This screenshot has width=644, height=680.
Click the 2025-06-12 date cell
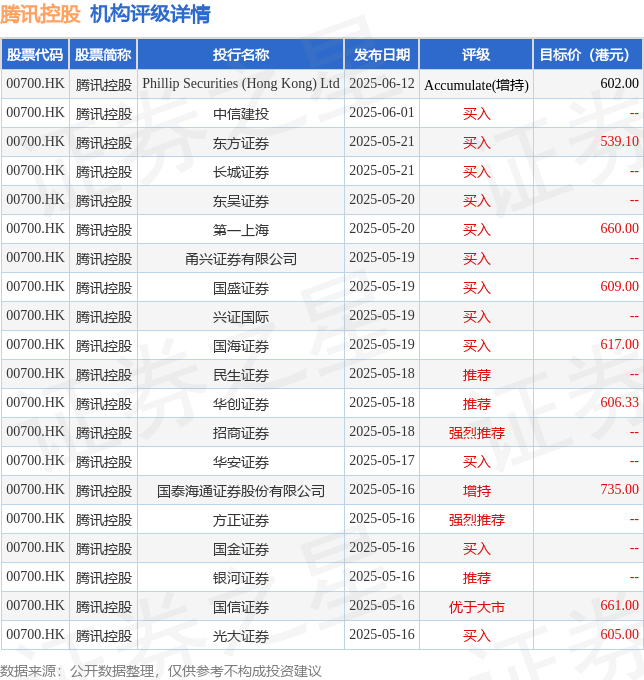coord(382,84)
